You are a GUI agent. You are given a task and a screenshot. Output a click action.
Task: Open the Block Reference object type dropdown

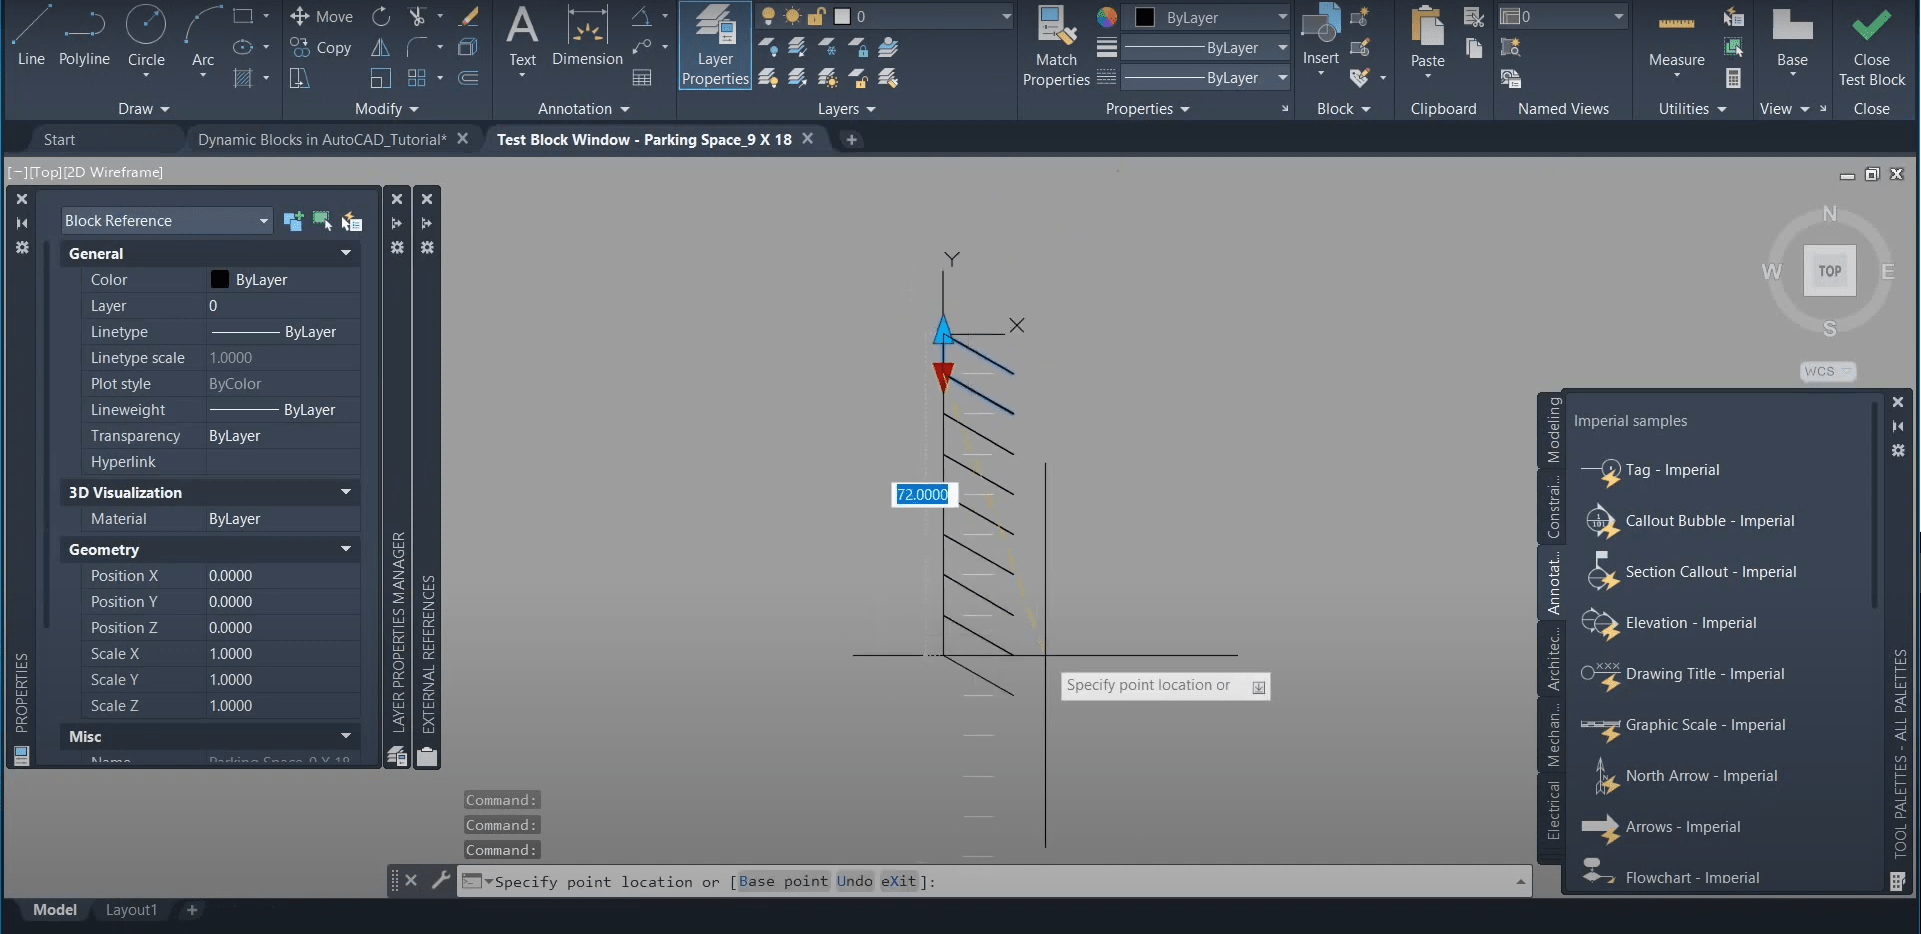[x=166, y=221]
